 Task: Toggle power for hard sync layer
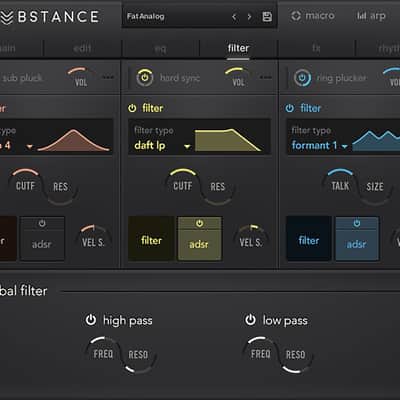click(x=145, y=77)
